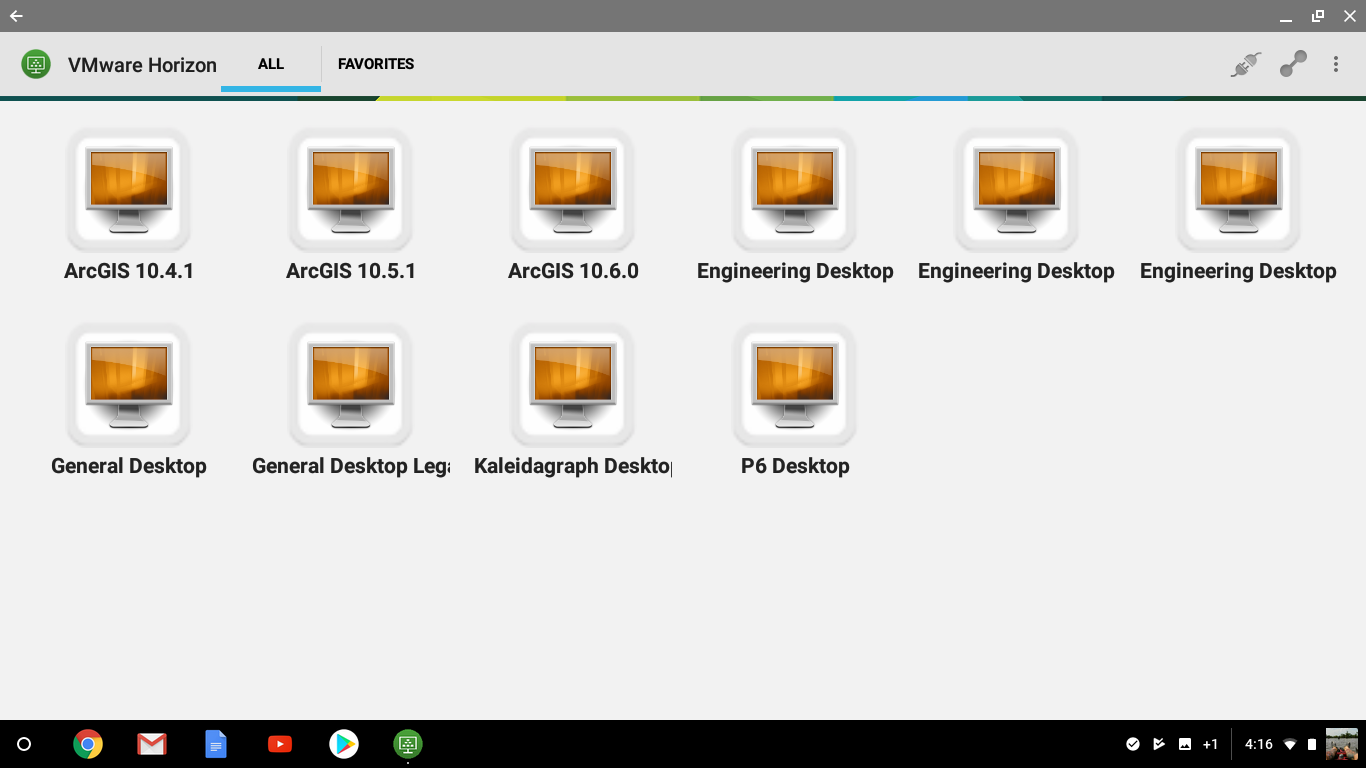Image resolution: width=1366 pixels, height=768 pixels.
Task: Open Google Chrome from the shelf
Action: point(88,744)
